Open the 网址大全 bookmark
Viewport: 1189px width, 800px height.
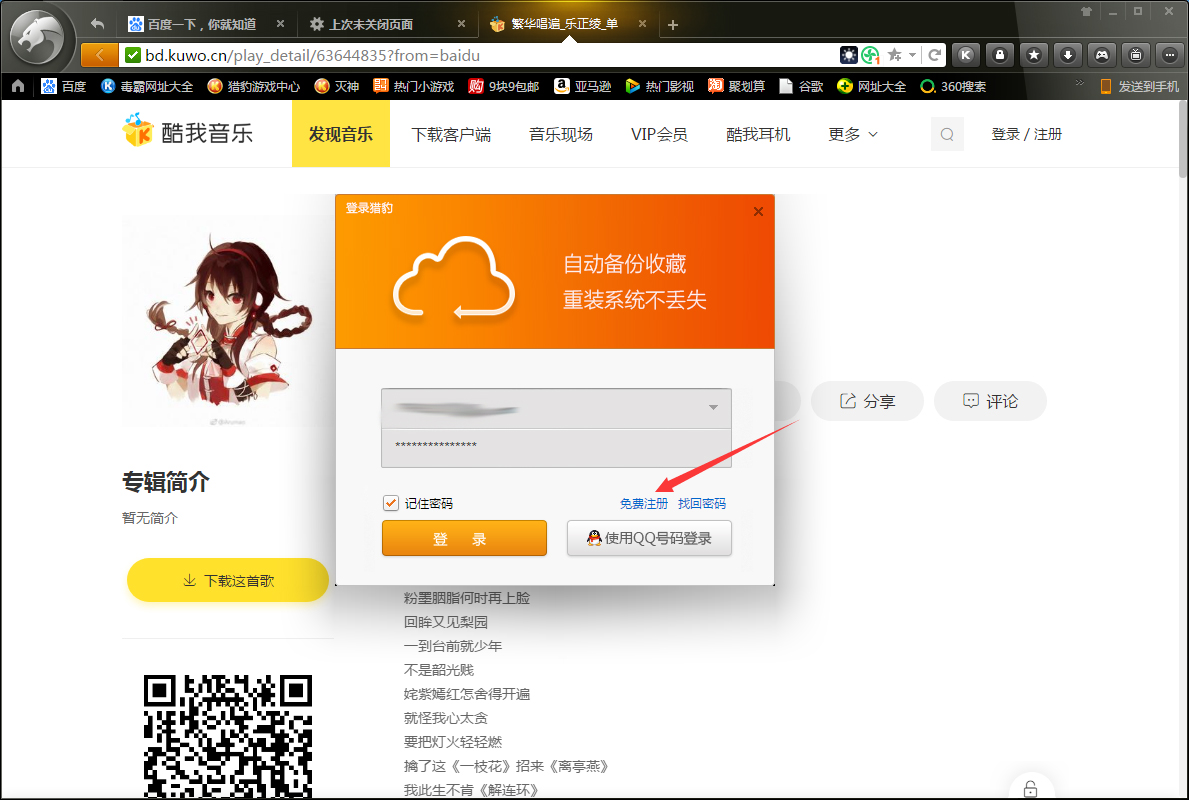point(871,86)
